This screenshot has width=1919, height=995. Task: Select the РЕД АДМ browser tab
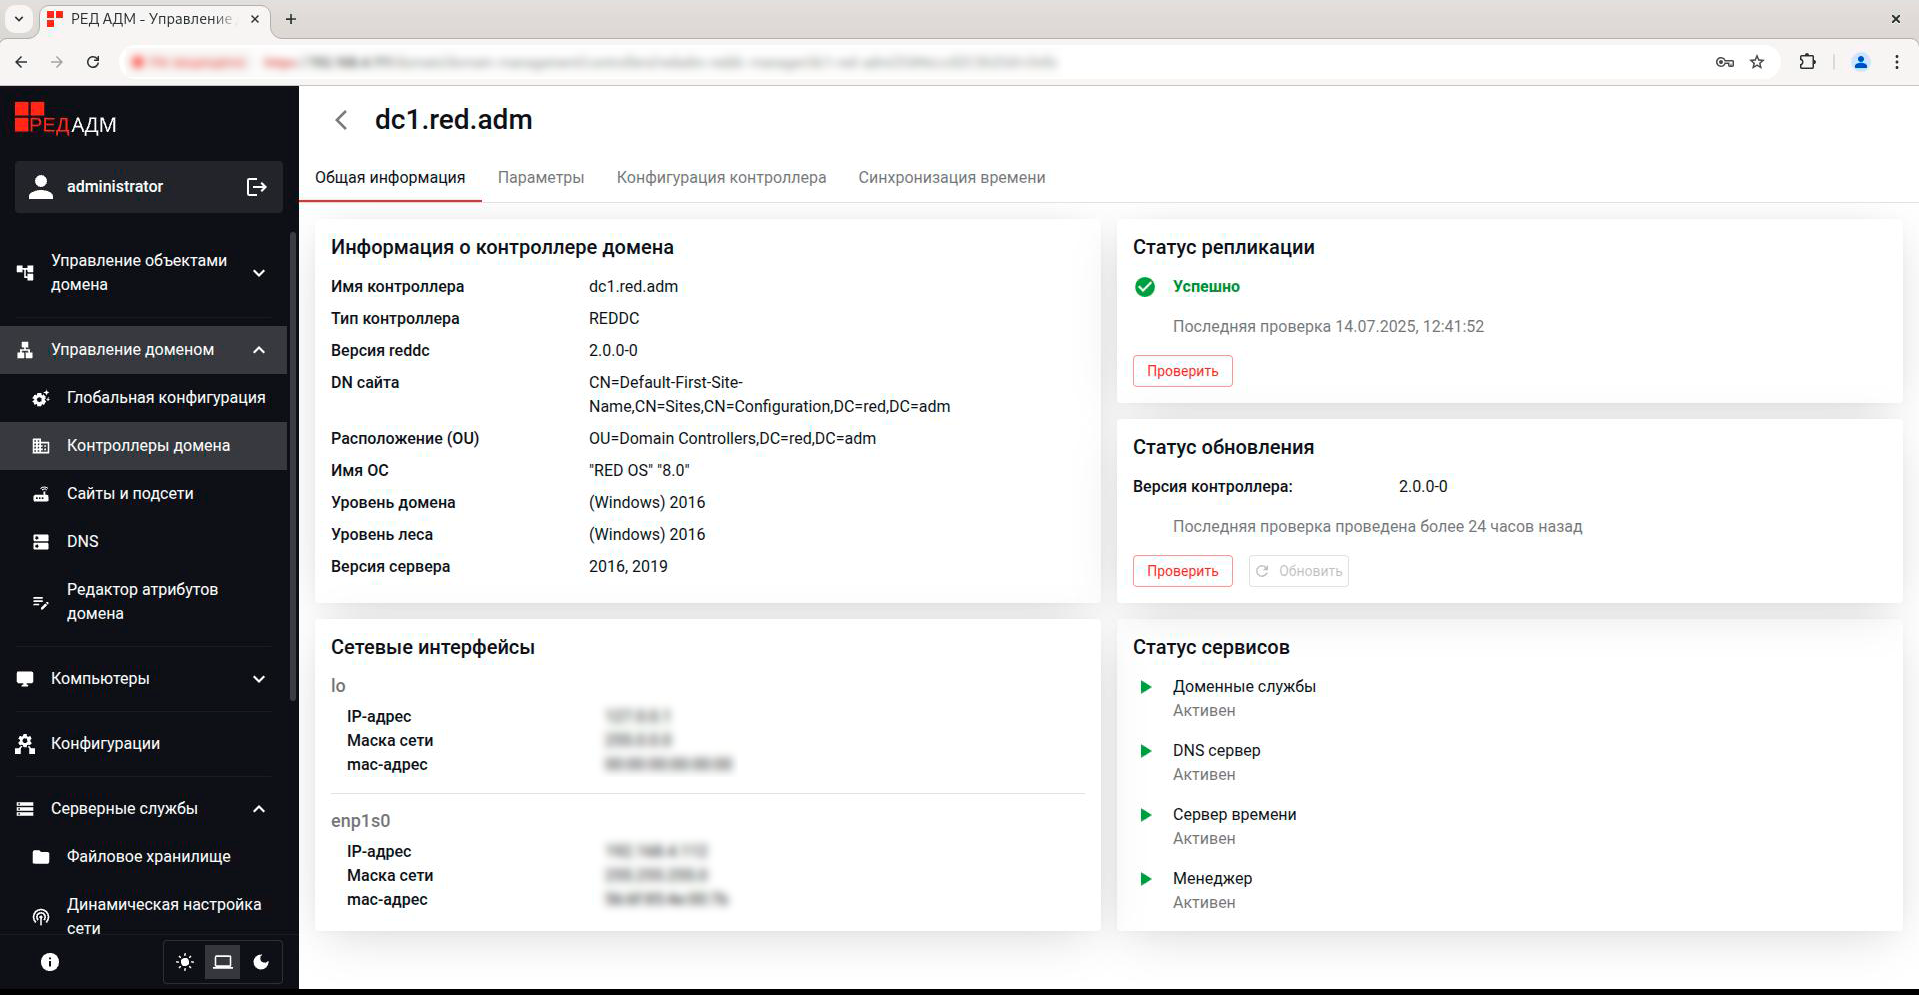point(155,19)
